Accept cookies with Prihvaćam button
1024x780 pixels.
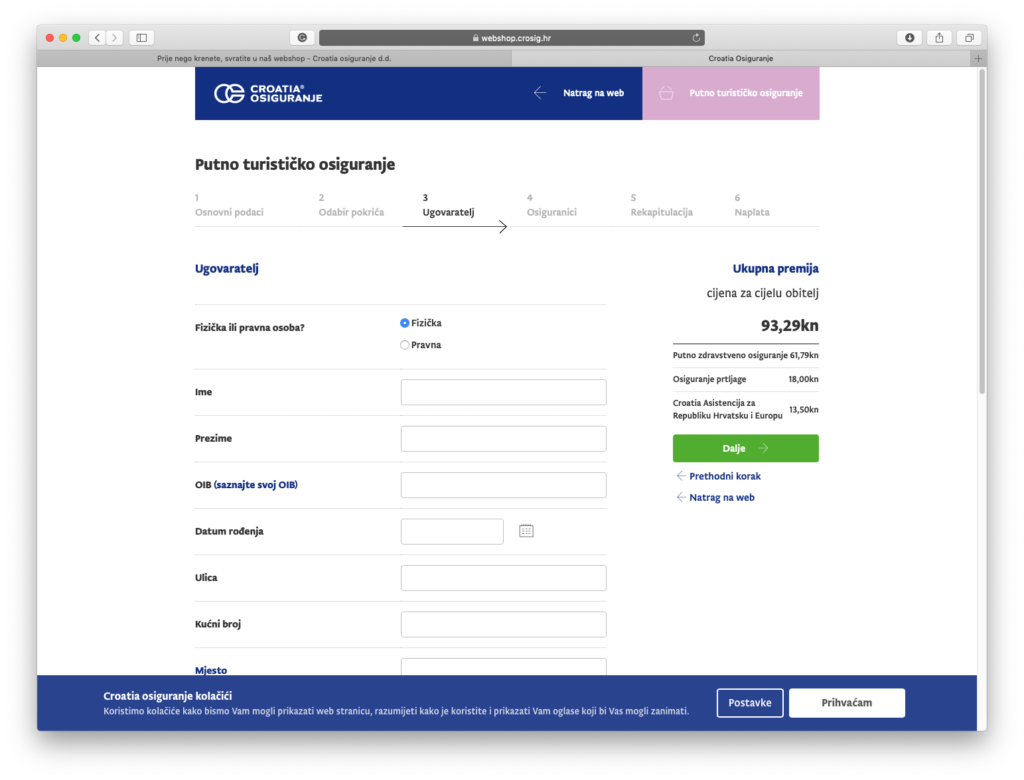[846, 703]
